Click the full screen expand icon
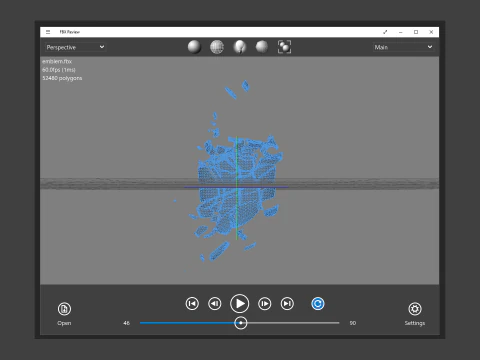 pyautogui.click(x=385, y=32)
